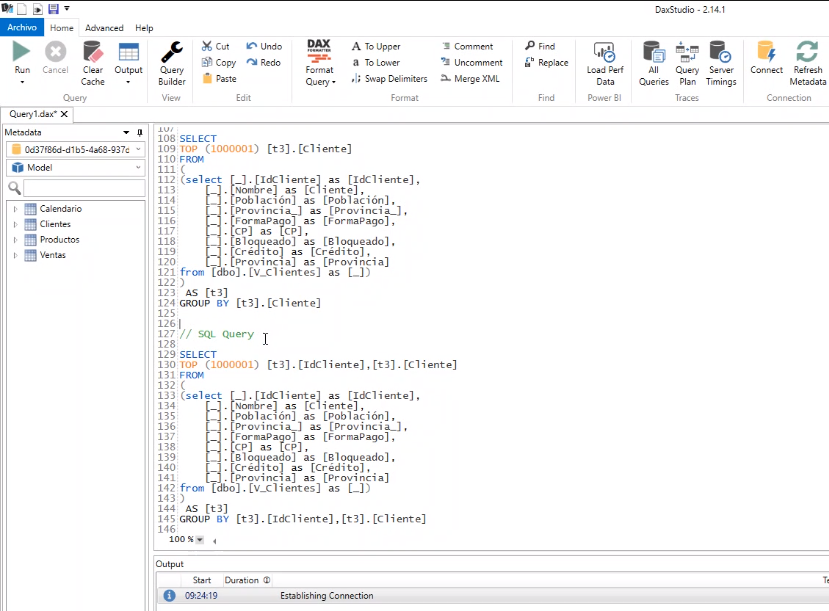This screenshot has height=611, width=829.
Task: Convert the selection To Upper case
Action: [376, 47]
